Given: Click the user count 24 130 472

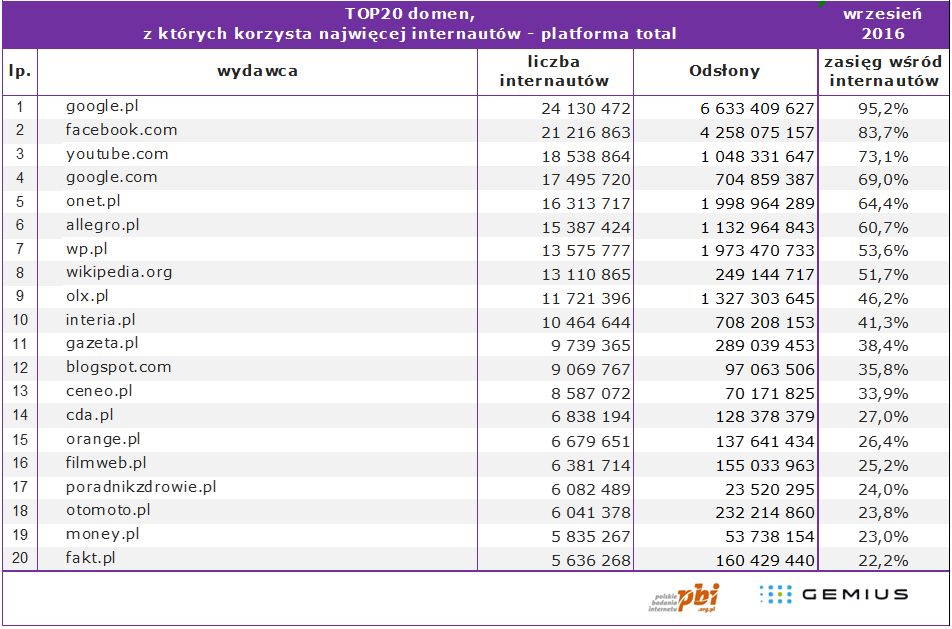Looking at the screenshot, I should pos(586,109).
